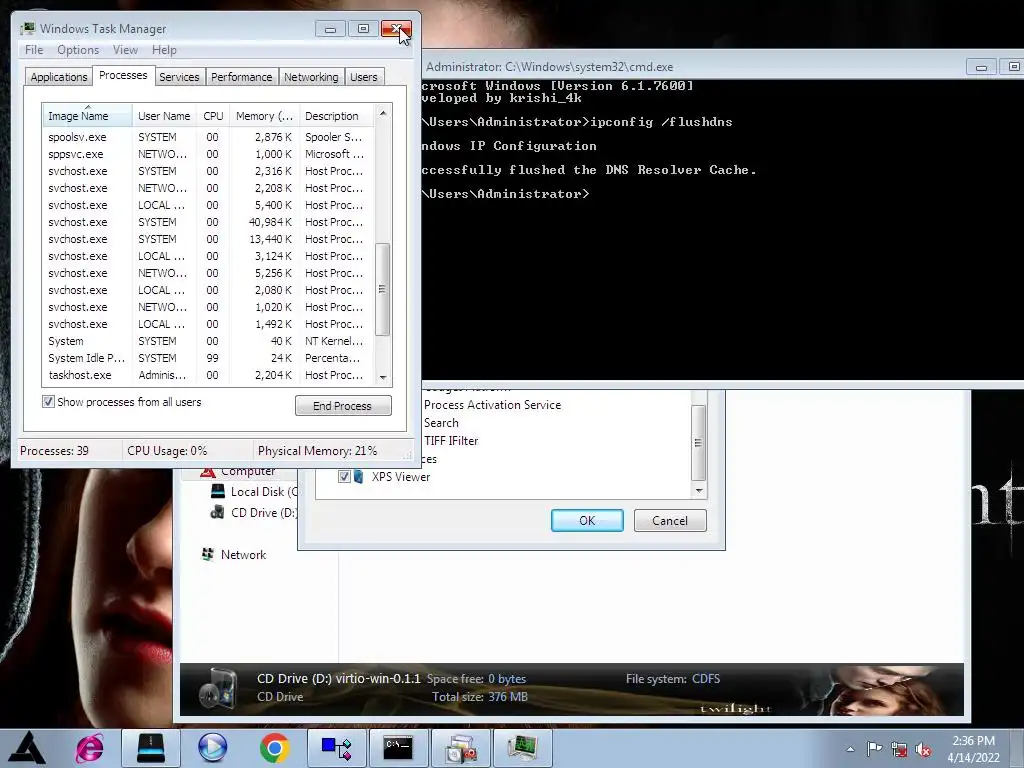This screenshot has width=1024, height=768.
Task: Open the Task Manager View menu
Action: [125, 50]
